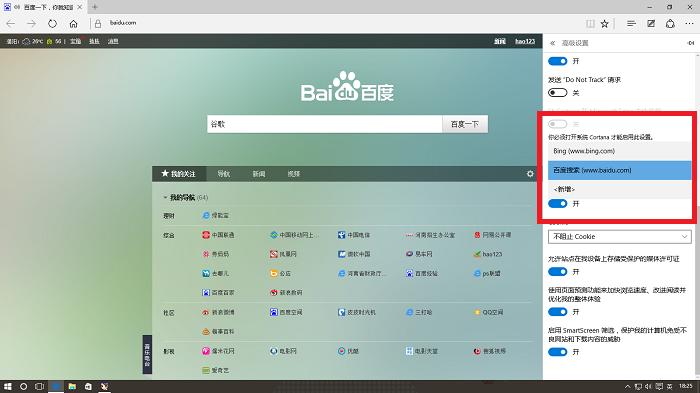The image size is (700, 393).
Task: Click the browser Back arrow
Action: pos(11,24)
